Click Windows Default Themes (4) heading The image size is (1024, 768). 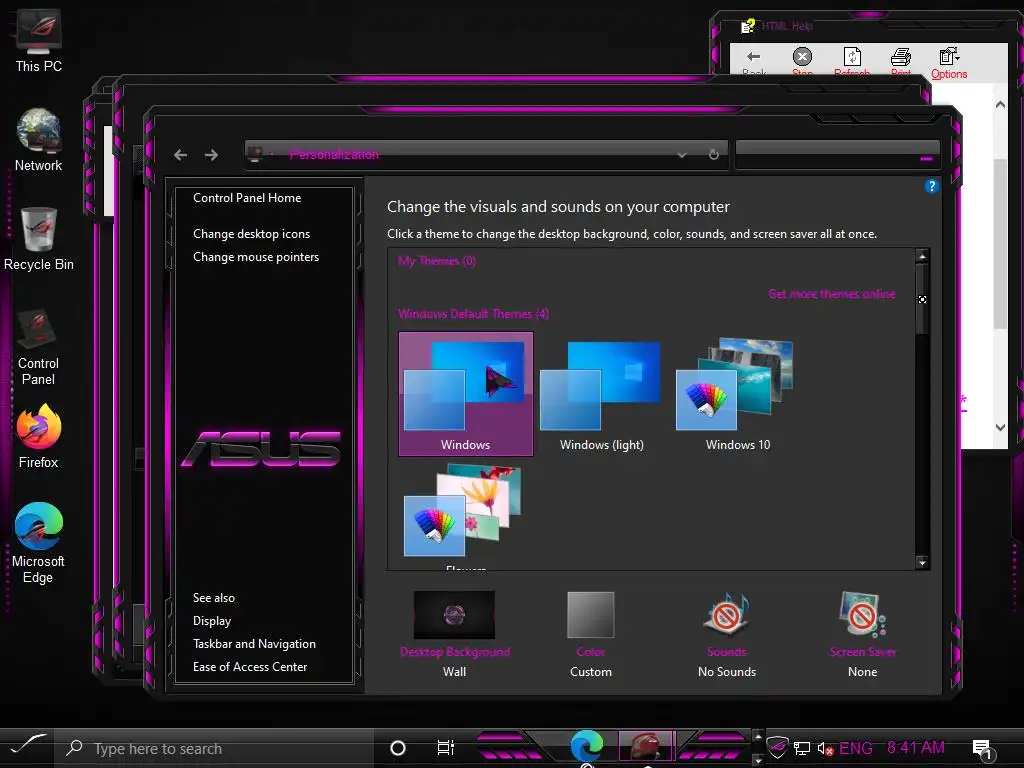473,313
